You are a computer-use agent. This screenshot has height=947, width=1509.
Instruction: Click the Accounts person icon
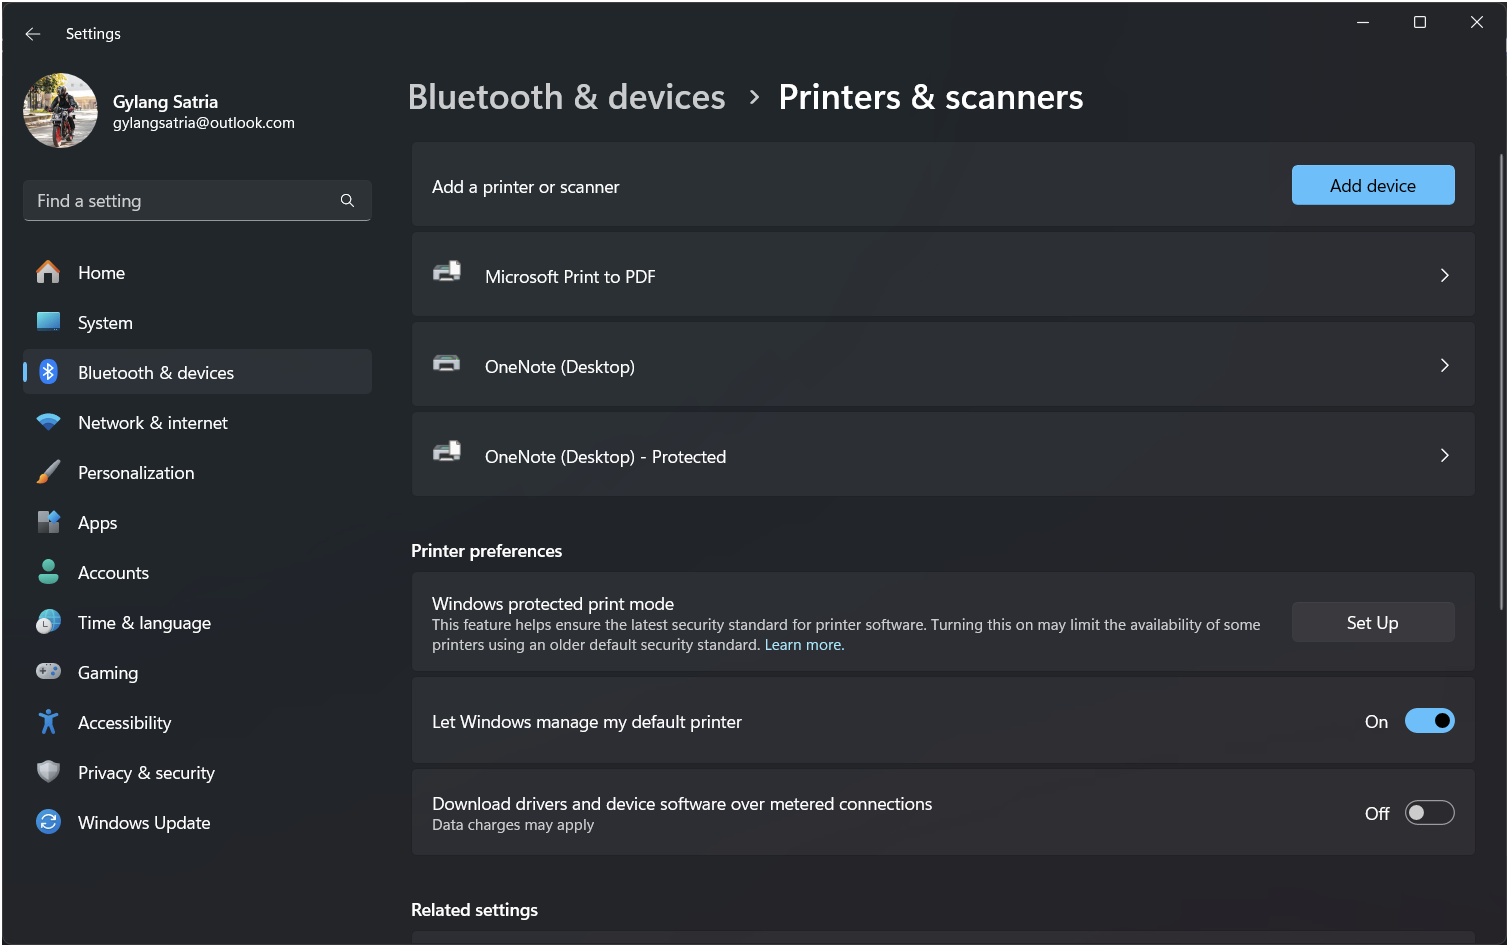pos(48,572)
